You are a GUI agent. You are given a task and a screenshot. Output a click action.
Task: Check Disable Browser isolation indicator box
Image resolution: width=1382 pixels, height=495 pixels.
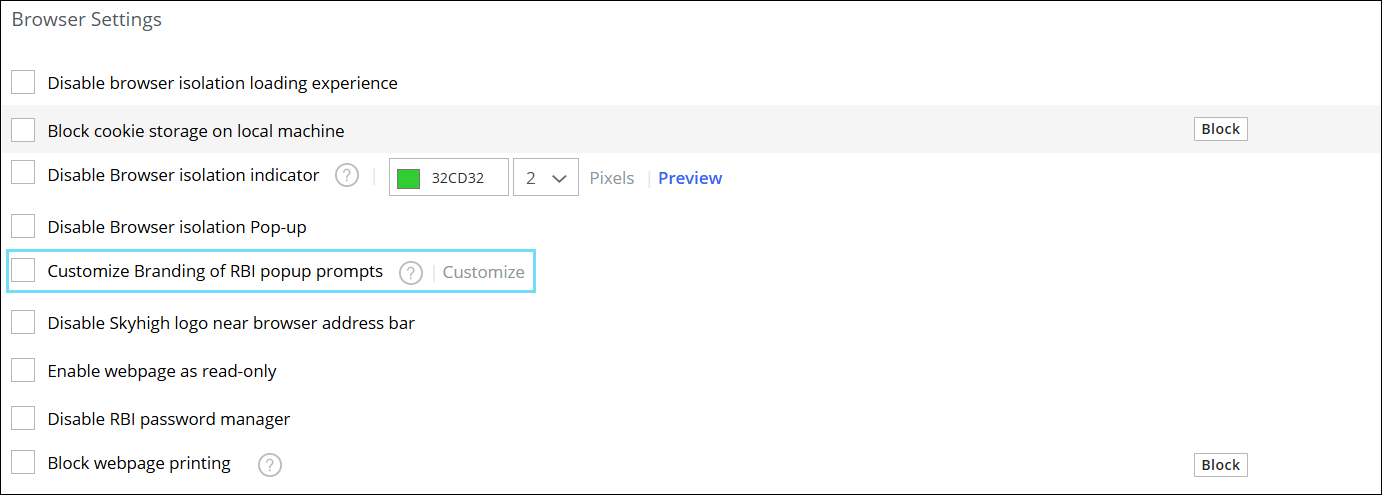point(23,173)
